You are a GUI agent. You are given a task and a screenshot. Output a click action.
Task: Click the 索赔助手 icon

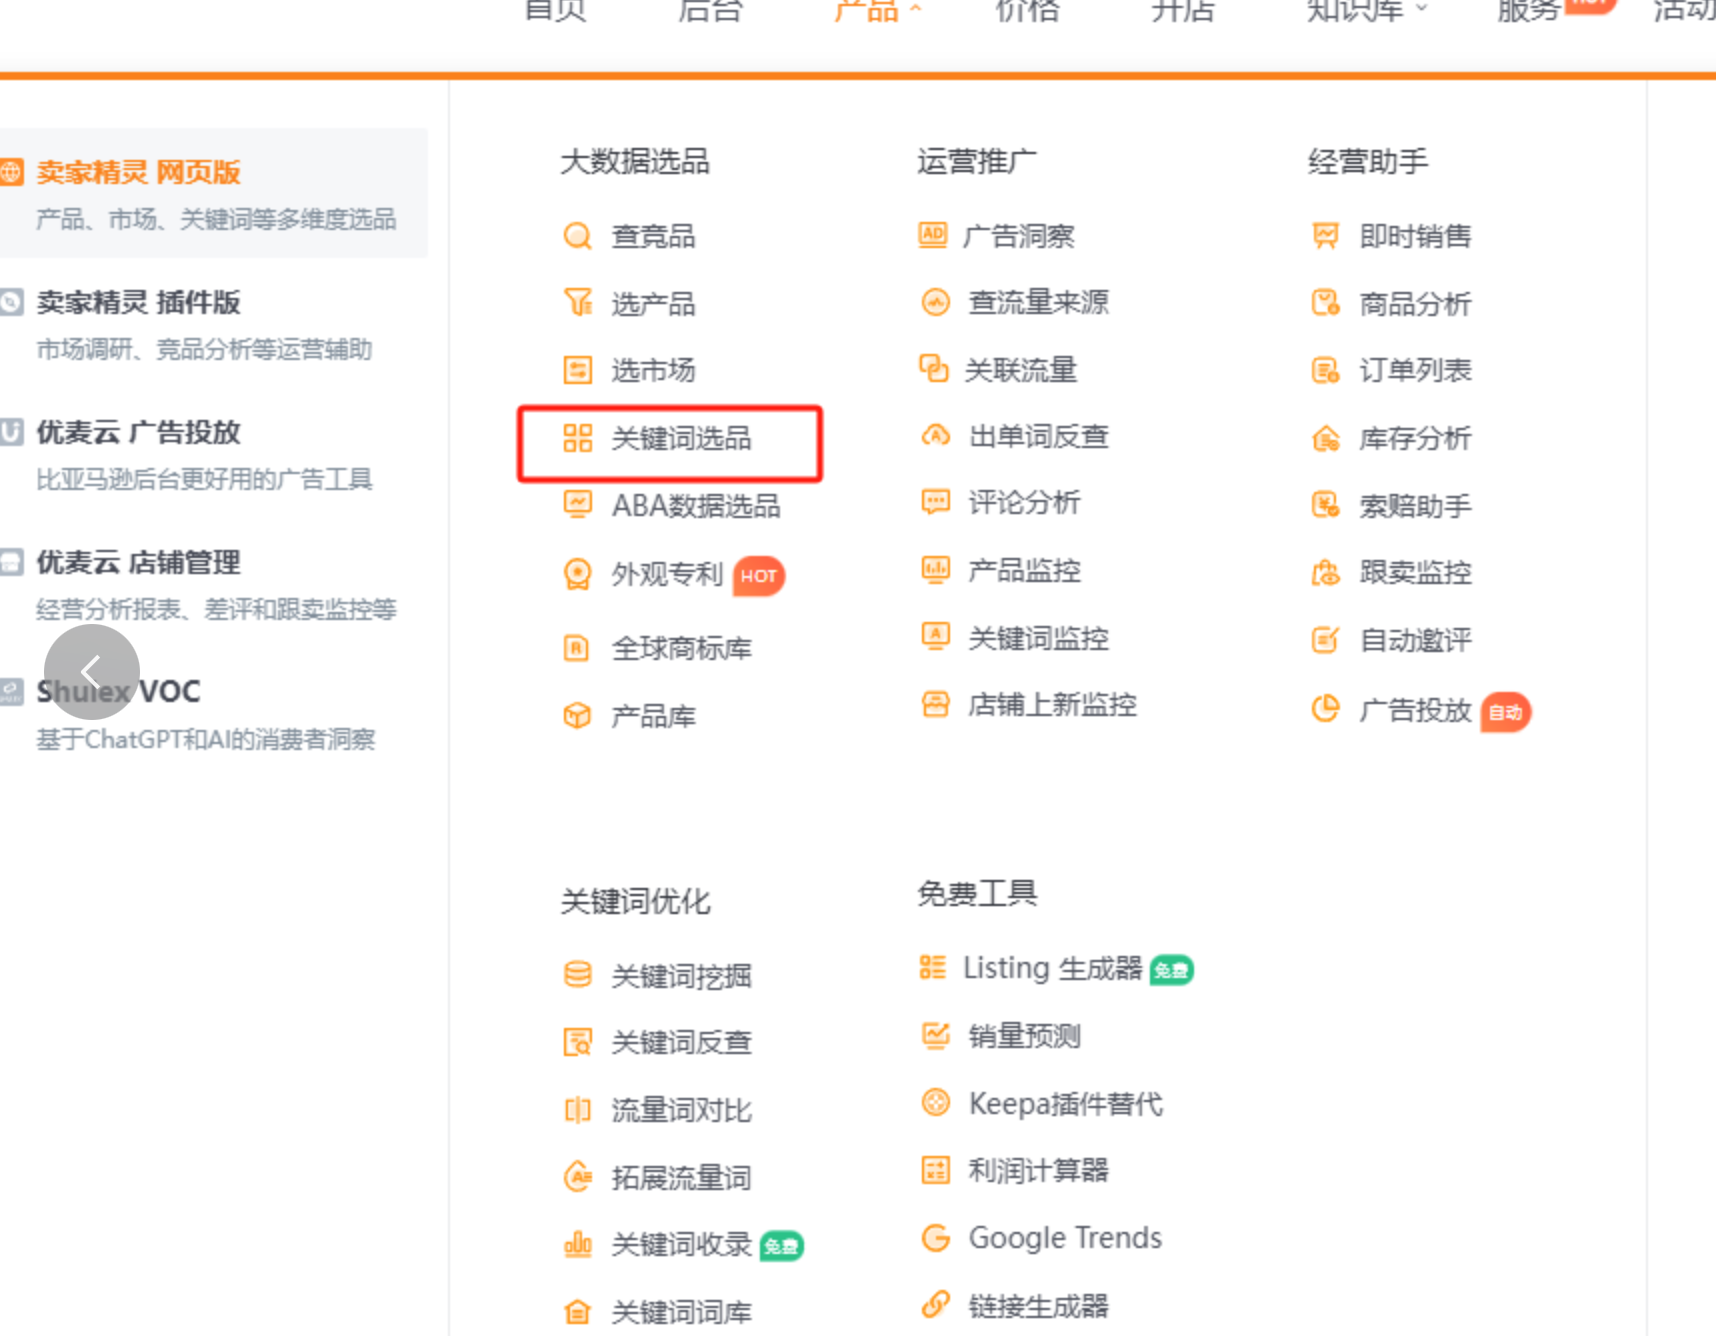coord(1325,506)
